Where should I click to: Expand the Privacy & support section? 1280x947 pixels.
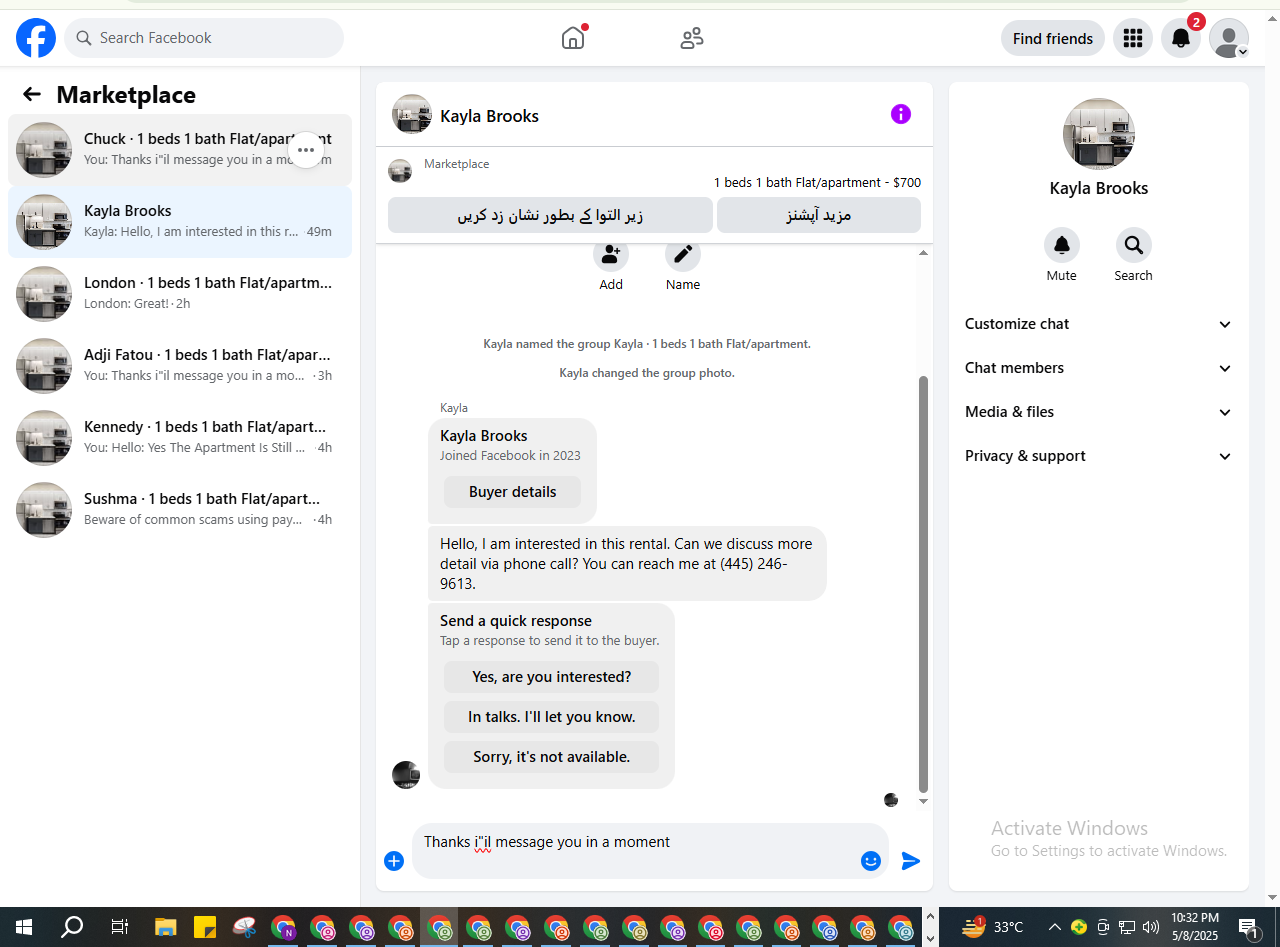coord(1099,456)
